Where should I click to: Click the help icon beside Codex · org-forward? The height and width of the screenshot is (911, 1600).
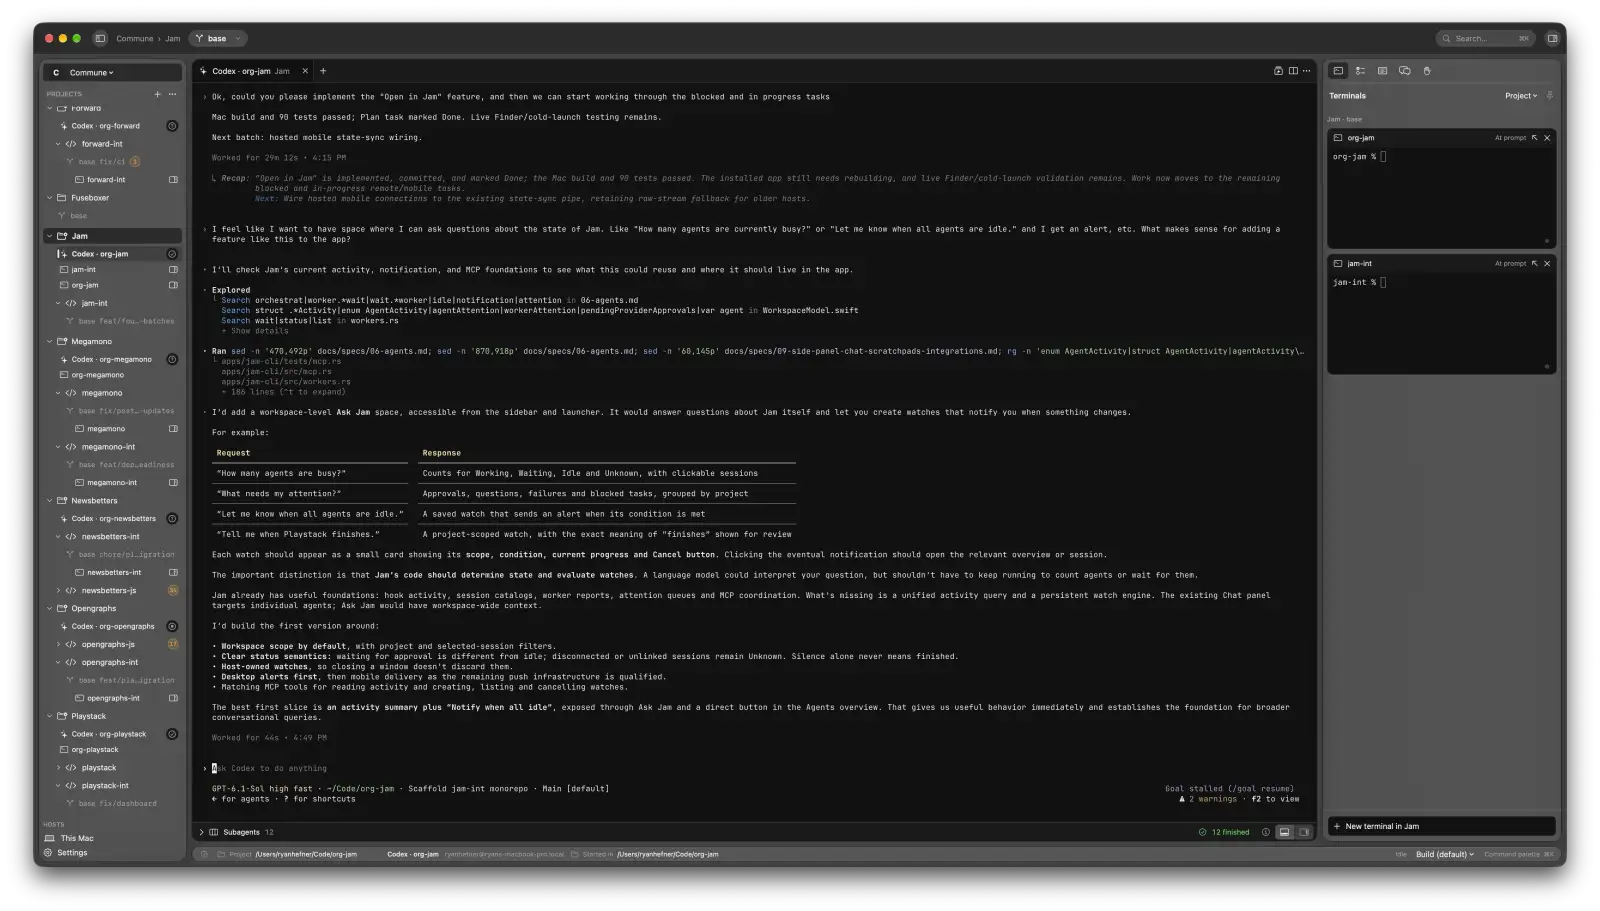[x=172, y=126]
